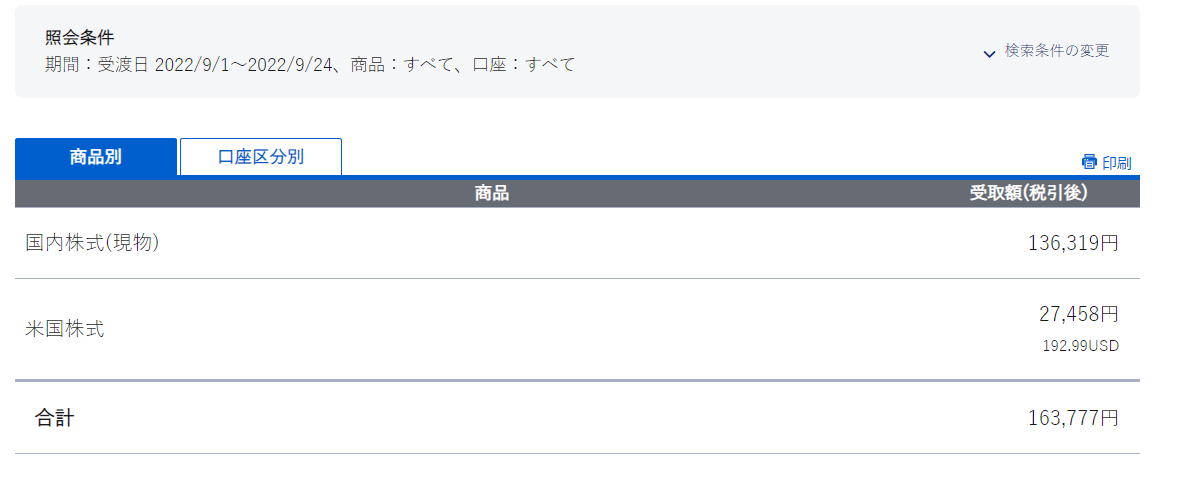Click the 合計 total label
1193x479 pixels.
tap(55, 417)
